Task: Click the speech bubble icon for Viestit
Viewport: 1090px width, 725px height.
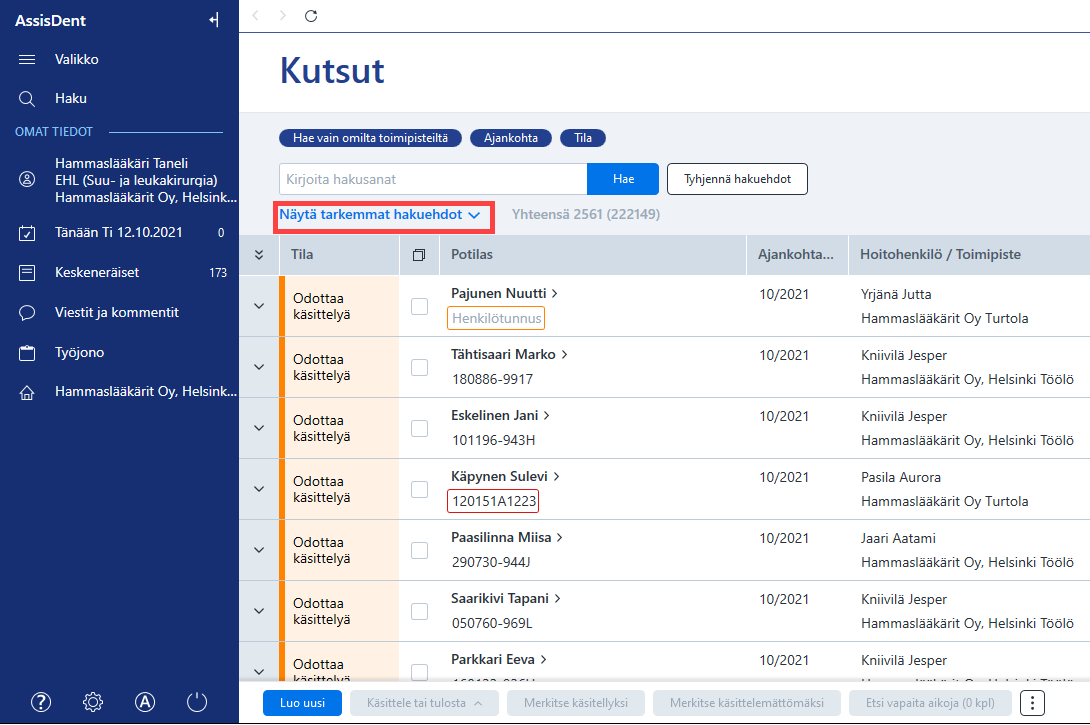Action: pos(26,313)
